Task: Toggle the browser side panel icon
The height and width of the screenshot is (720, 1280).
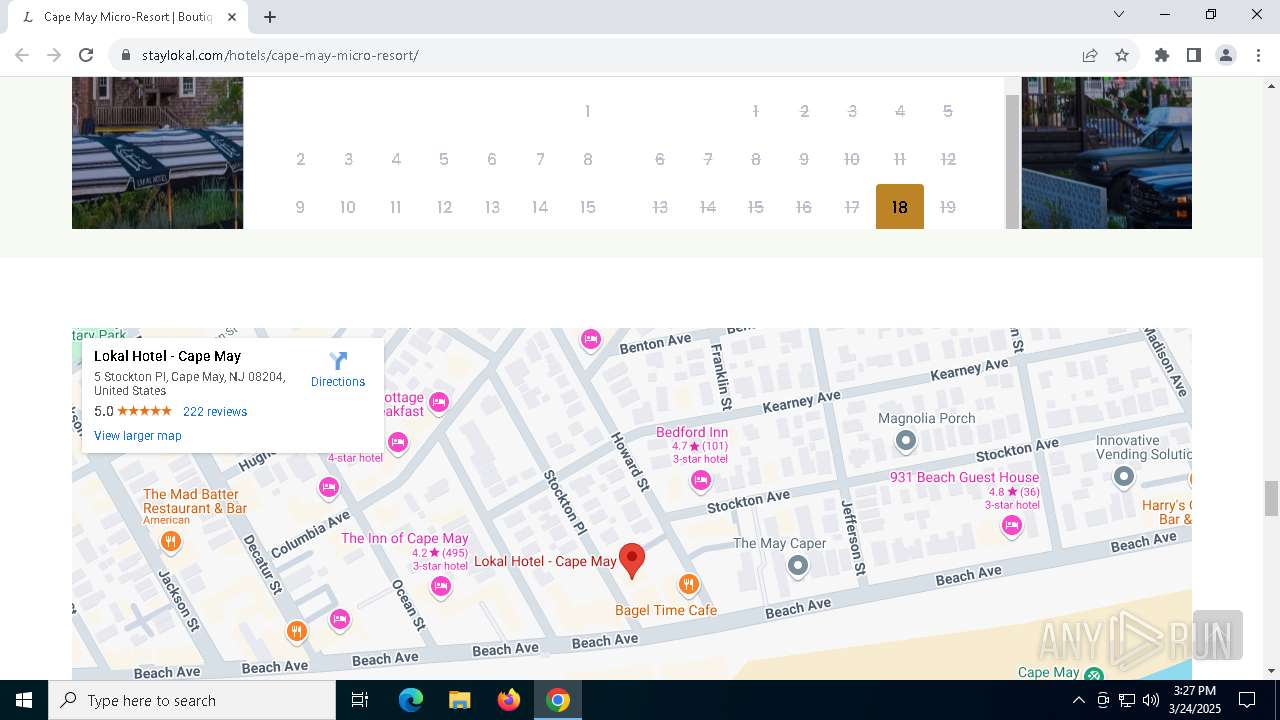Action: click(1194, 55)
